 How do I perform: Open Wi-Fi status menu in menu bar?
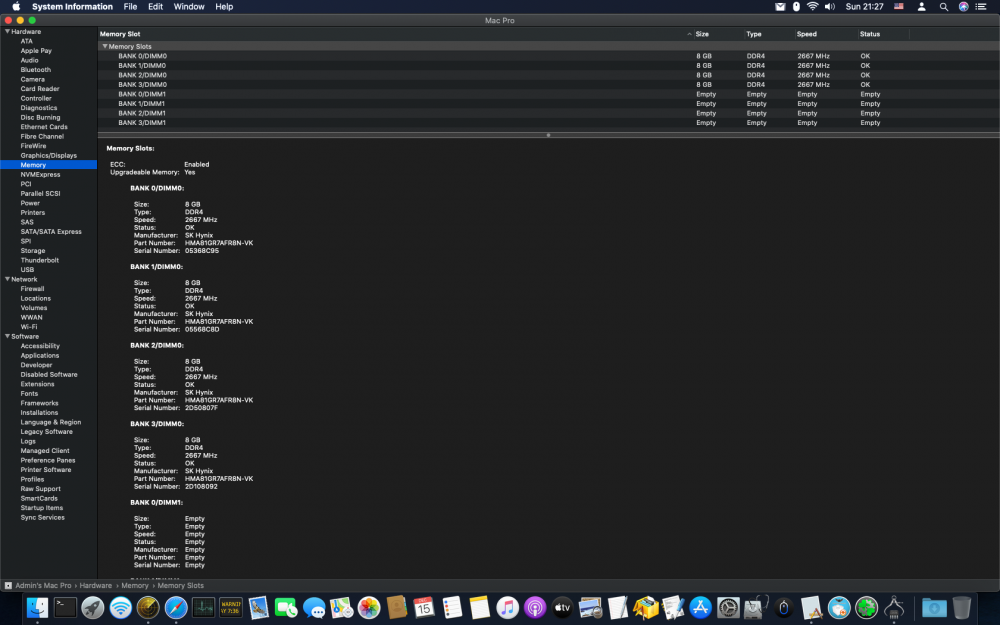[812, 6]
